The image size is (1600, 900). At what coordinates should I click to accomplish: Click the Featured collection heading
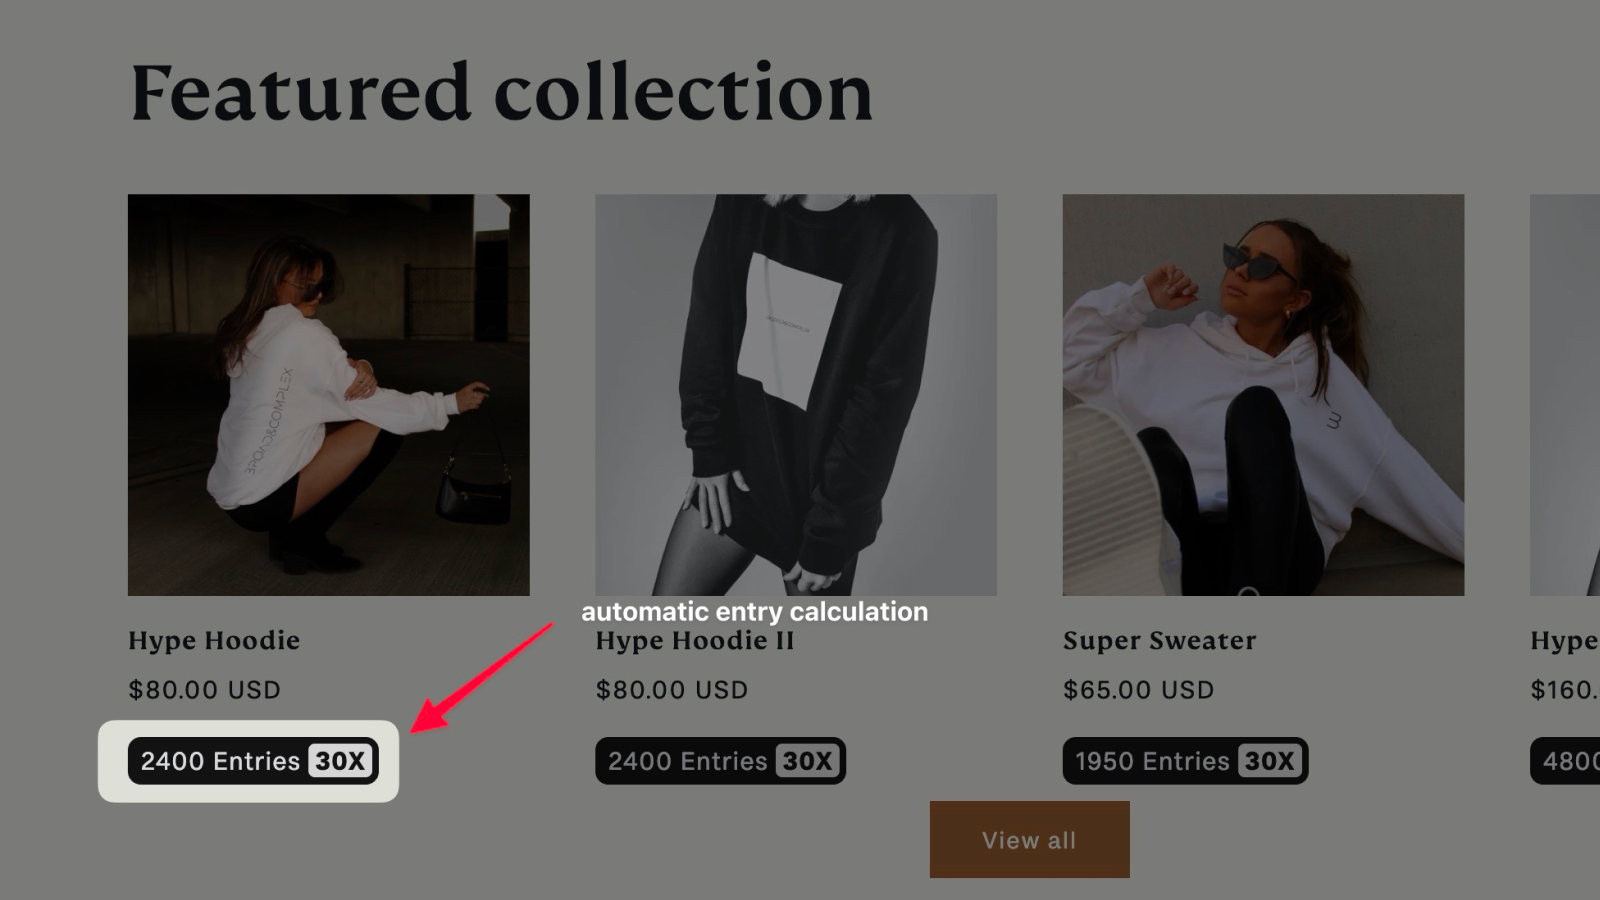pyautogui.click(x=500, y=92)
